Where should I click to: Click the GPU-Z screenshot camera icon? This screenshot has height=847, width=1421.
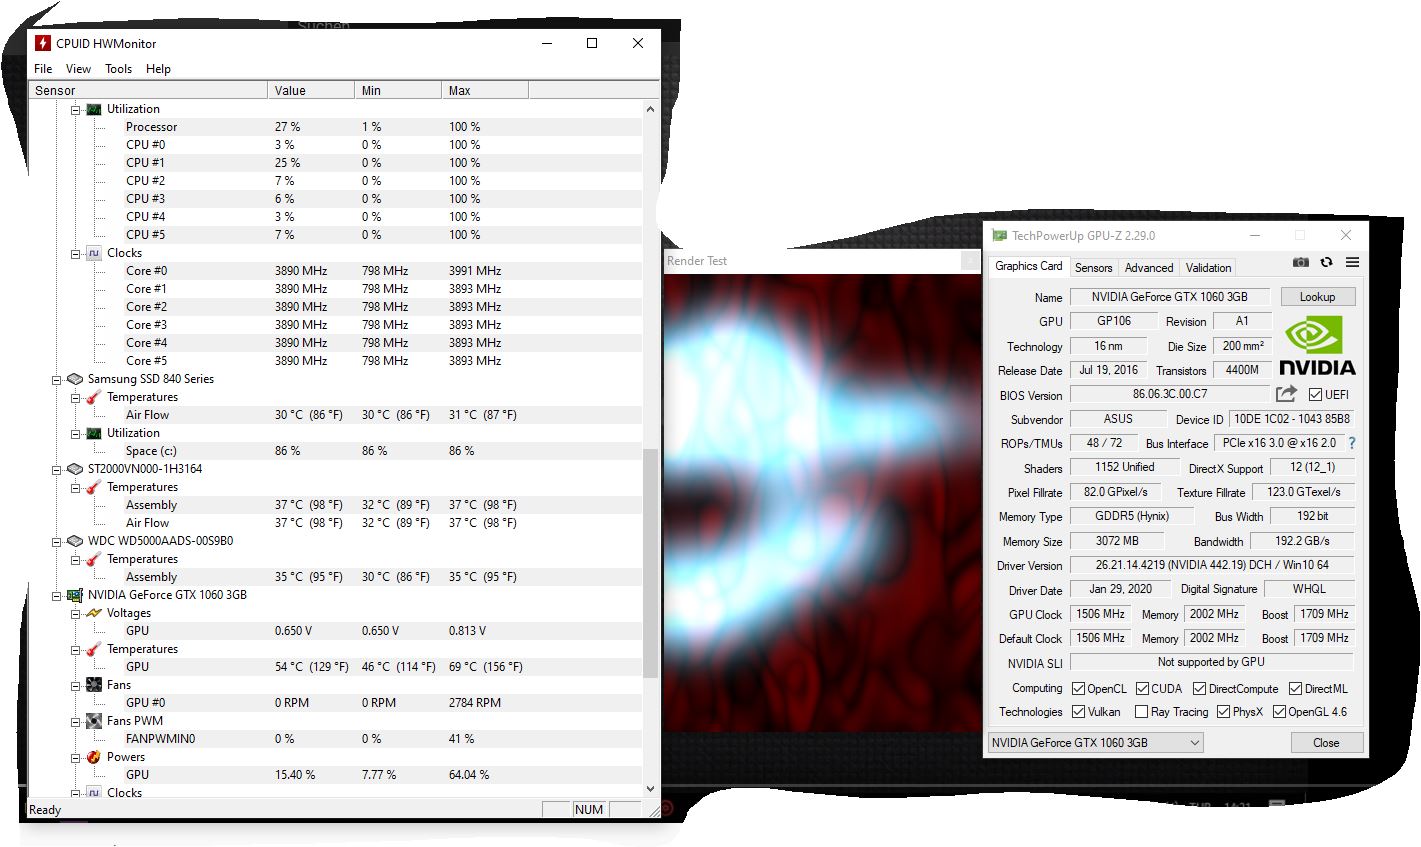(1300, 262)
